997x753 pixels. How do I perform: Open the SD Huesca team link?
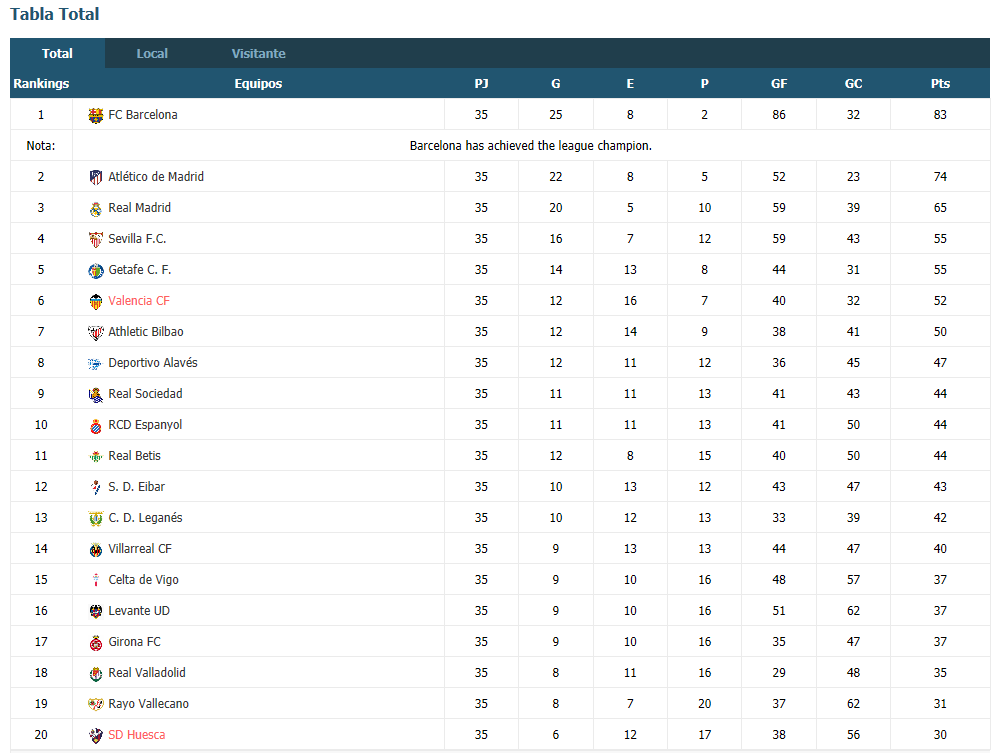pyautogui.click(x=137, y=735)
